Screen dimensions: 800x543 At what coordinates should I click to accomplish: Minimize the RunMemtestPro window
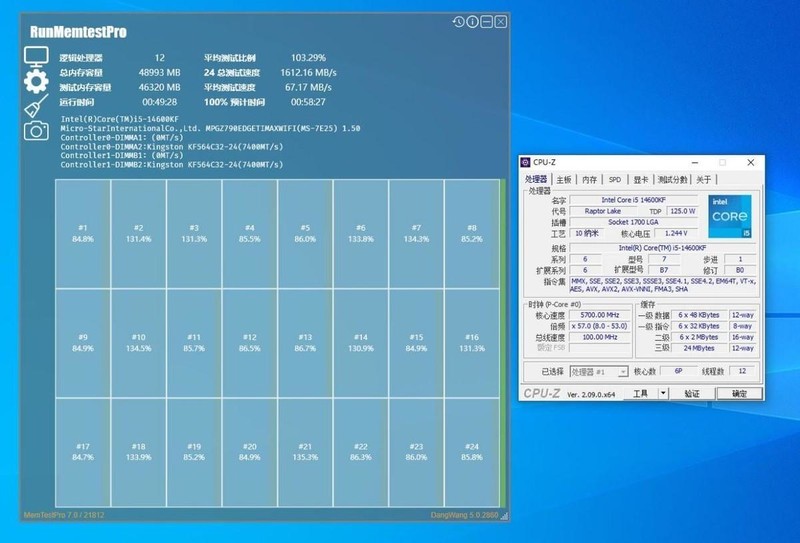pos(487,21)
